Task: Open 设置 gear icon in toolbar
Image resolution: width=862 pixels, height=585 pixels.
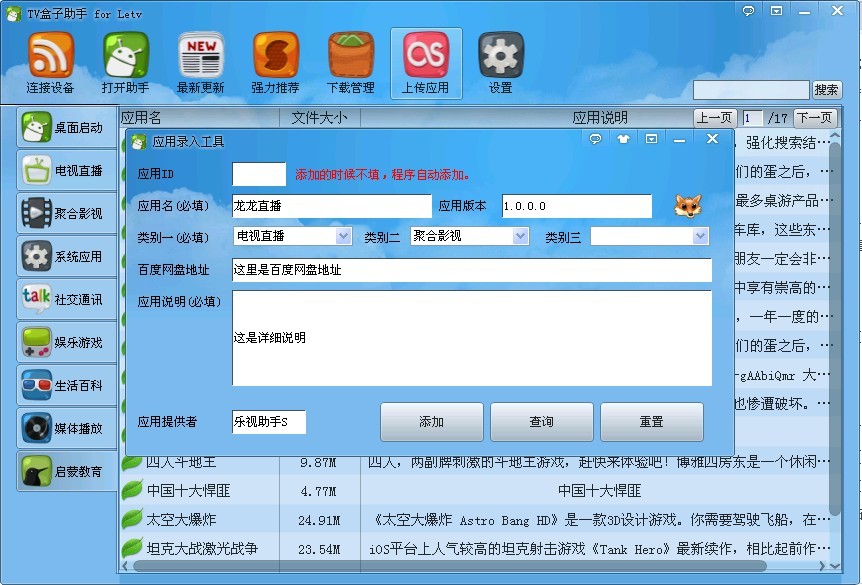Action: click(x=501, y=55)
